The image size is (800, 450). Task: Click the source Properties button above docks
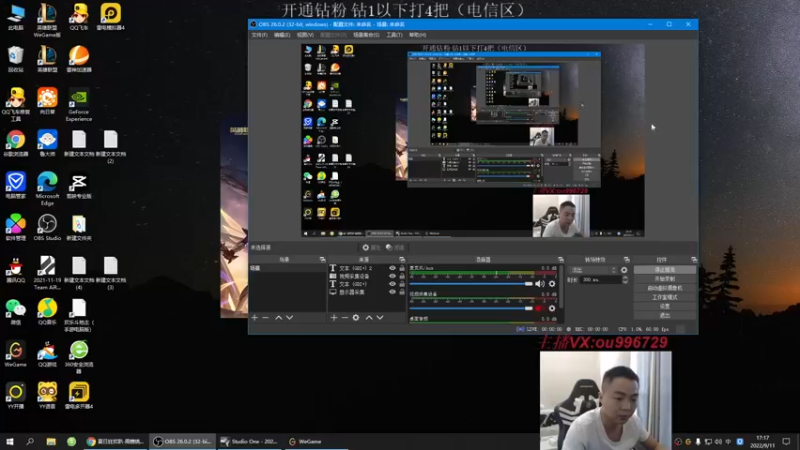tap(371, 247)
